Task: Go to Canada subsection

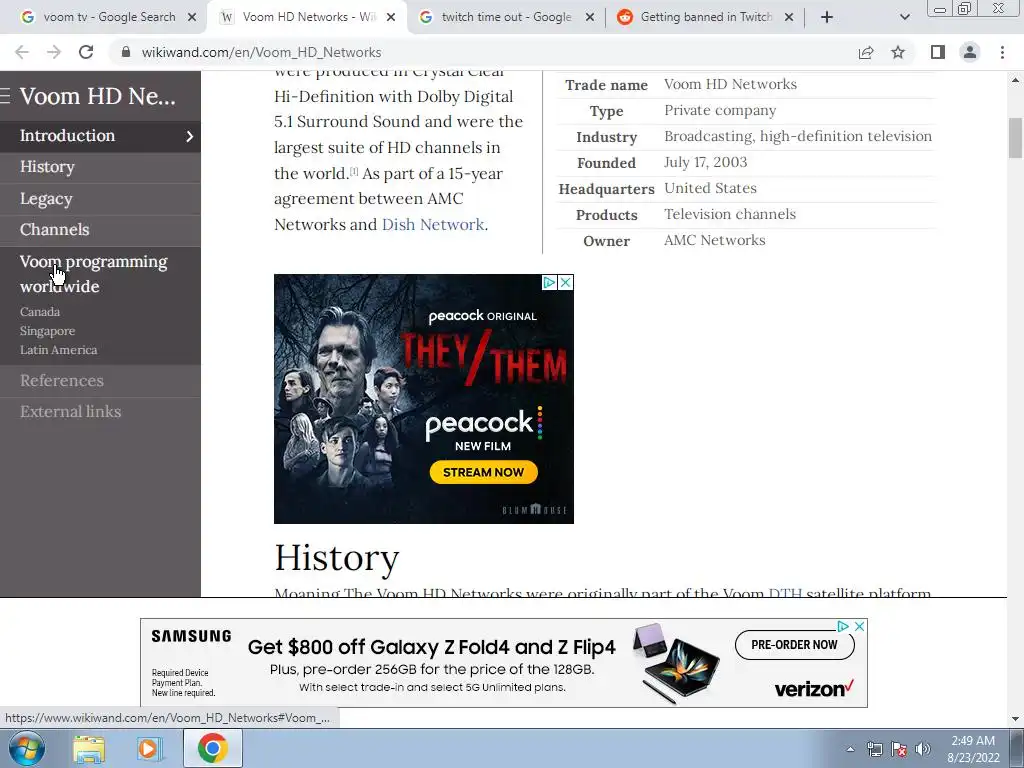Action: click(x=40, y=312)
